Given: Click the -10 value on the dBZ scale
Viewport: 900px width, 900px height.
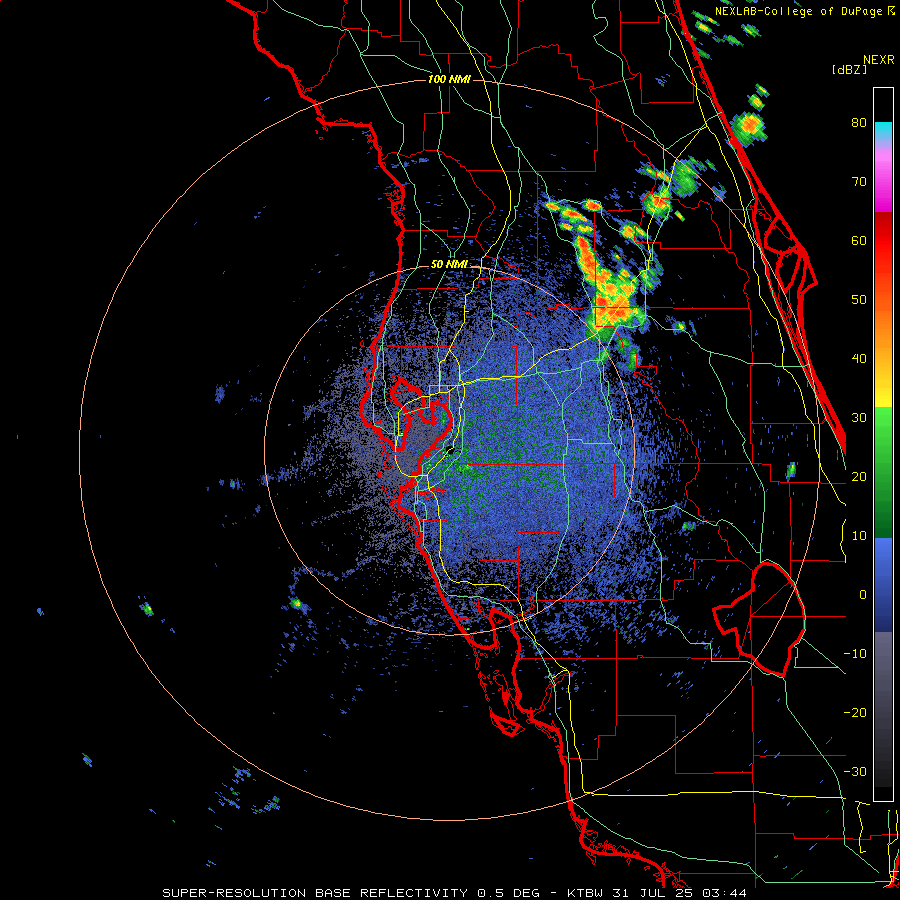Looking at the screenshot, I should (855, 654).
